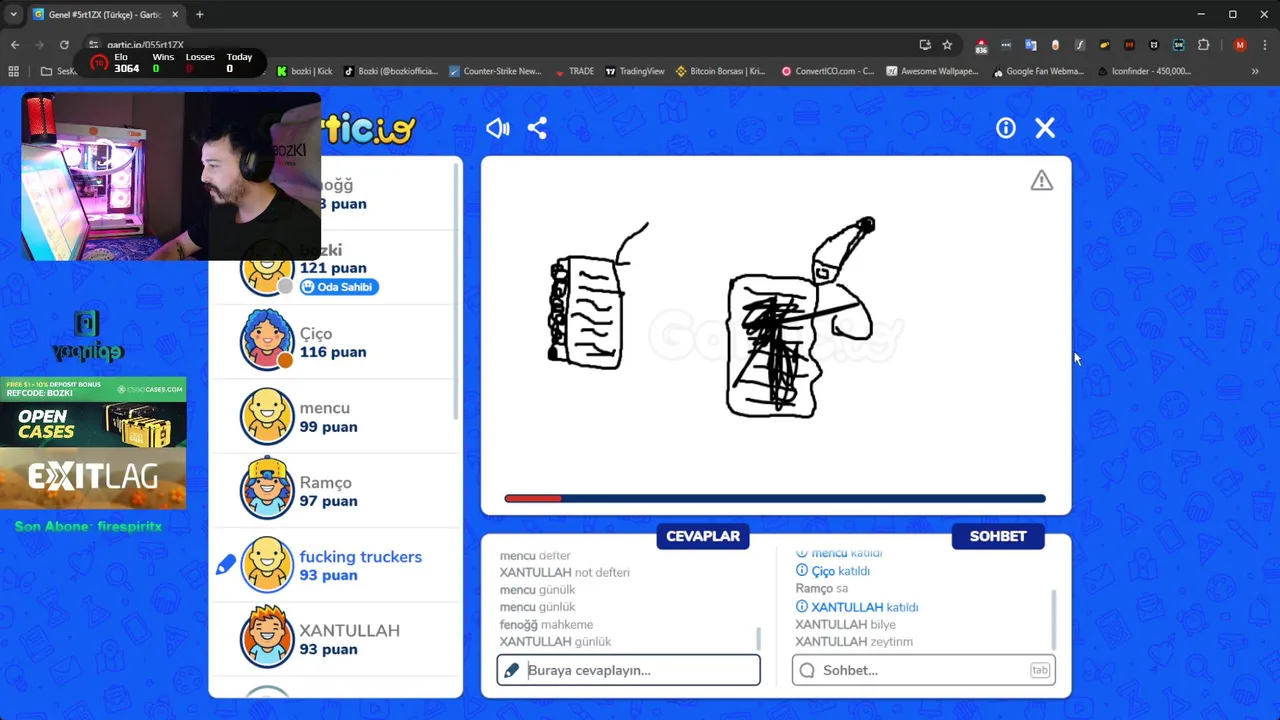Open the TRADE bookmark
Screen dimensions: 1280x720
[x=574, y=71]
